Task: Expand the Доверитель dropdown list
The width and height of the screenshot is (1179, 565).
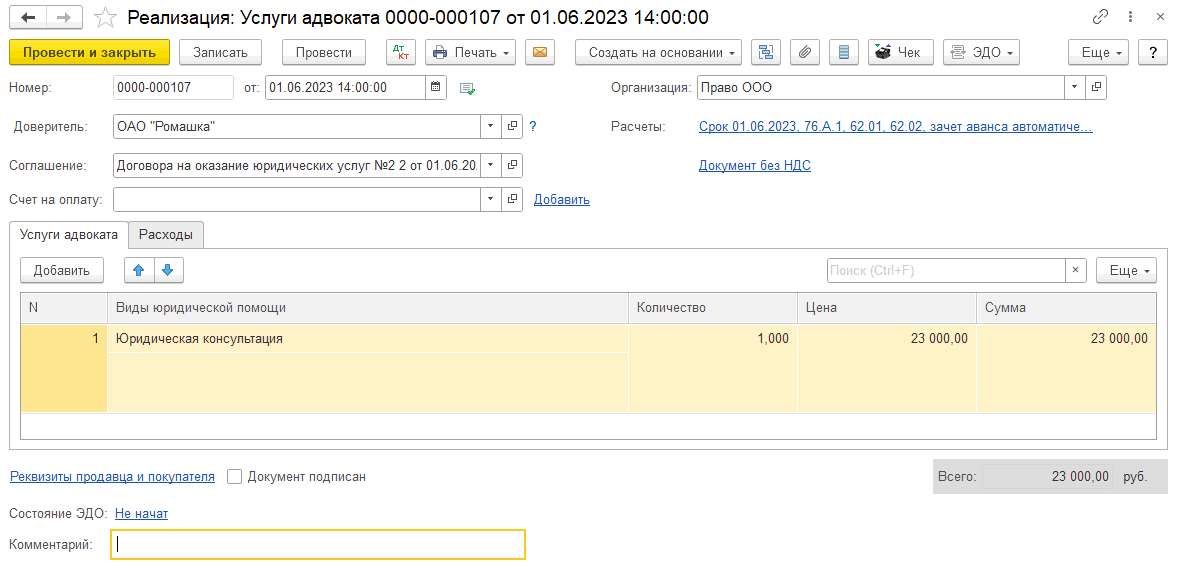Action: 490,126
